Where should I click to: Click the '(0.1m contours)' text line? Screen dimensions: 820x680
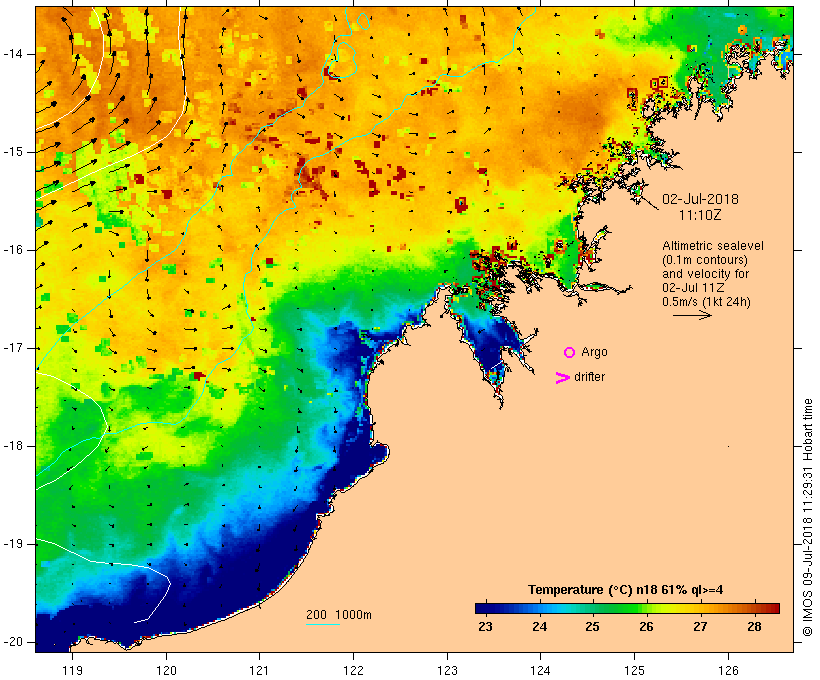(x=704, y=260)
